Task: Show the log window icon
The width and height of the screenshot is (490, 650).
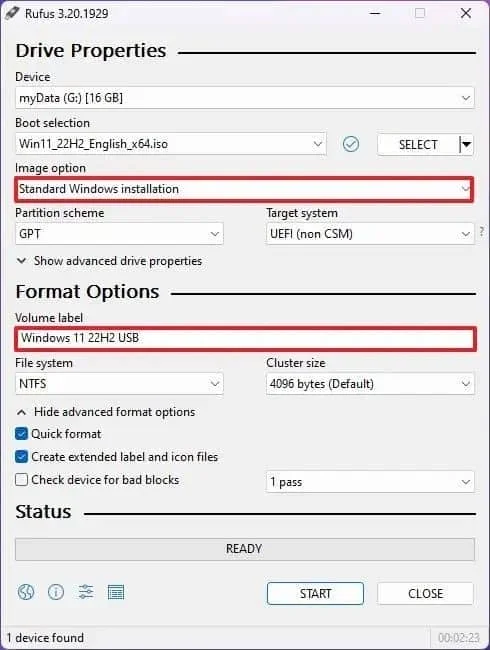Action: point(116,592)
